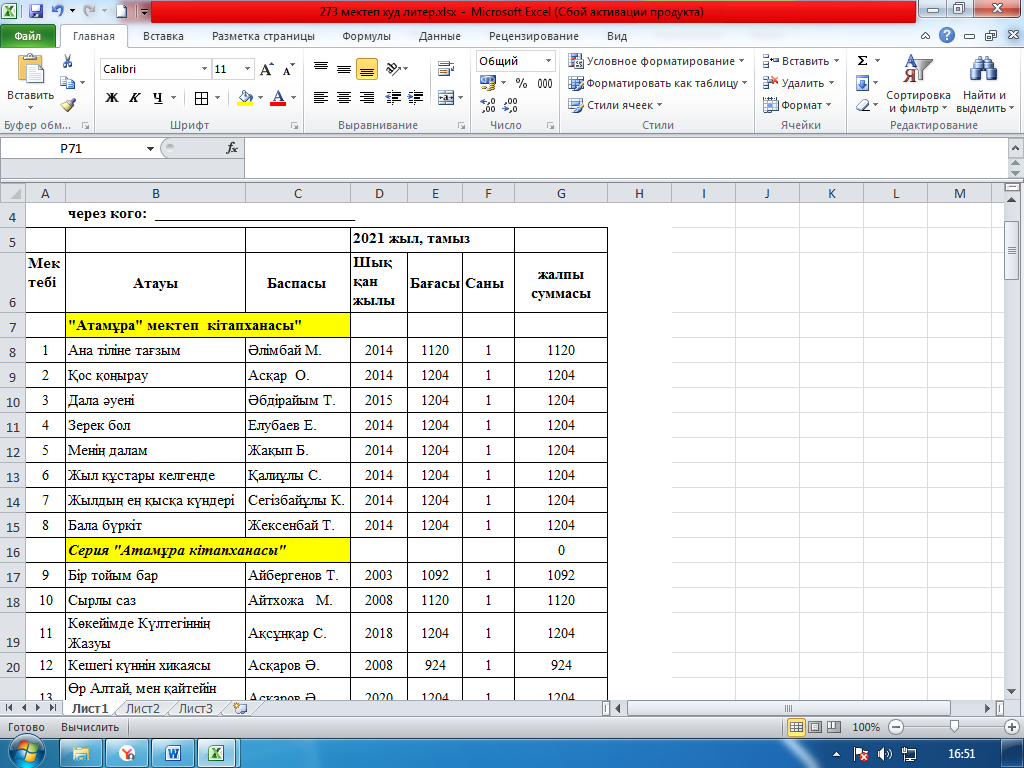
Task: Click the insert function fx icon
Action: pos(232,148)
